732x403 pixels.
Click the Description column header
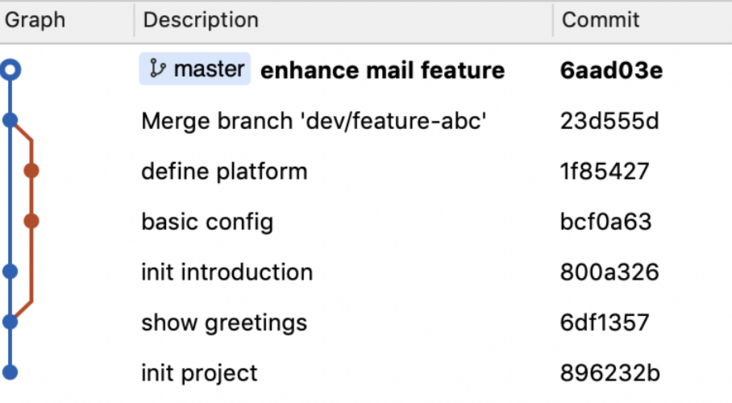200,19
